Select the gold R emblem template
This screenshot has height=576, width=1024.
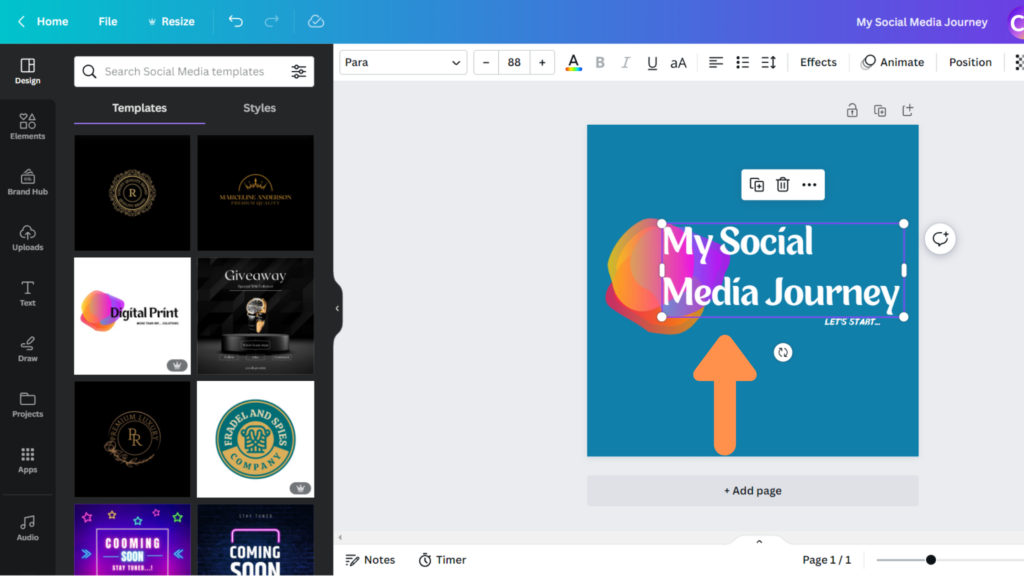pos(132,193)
